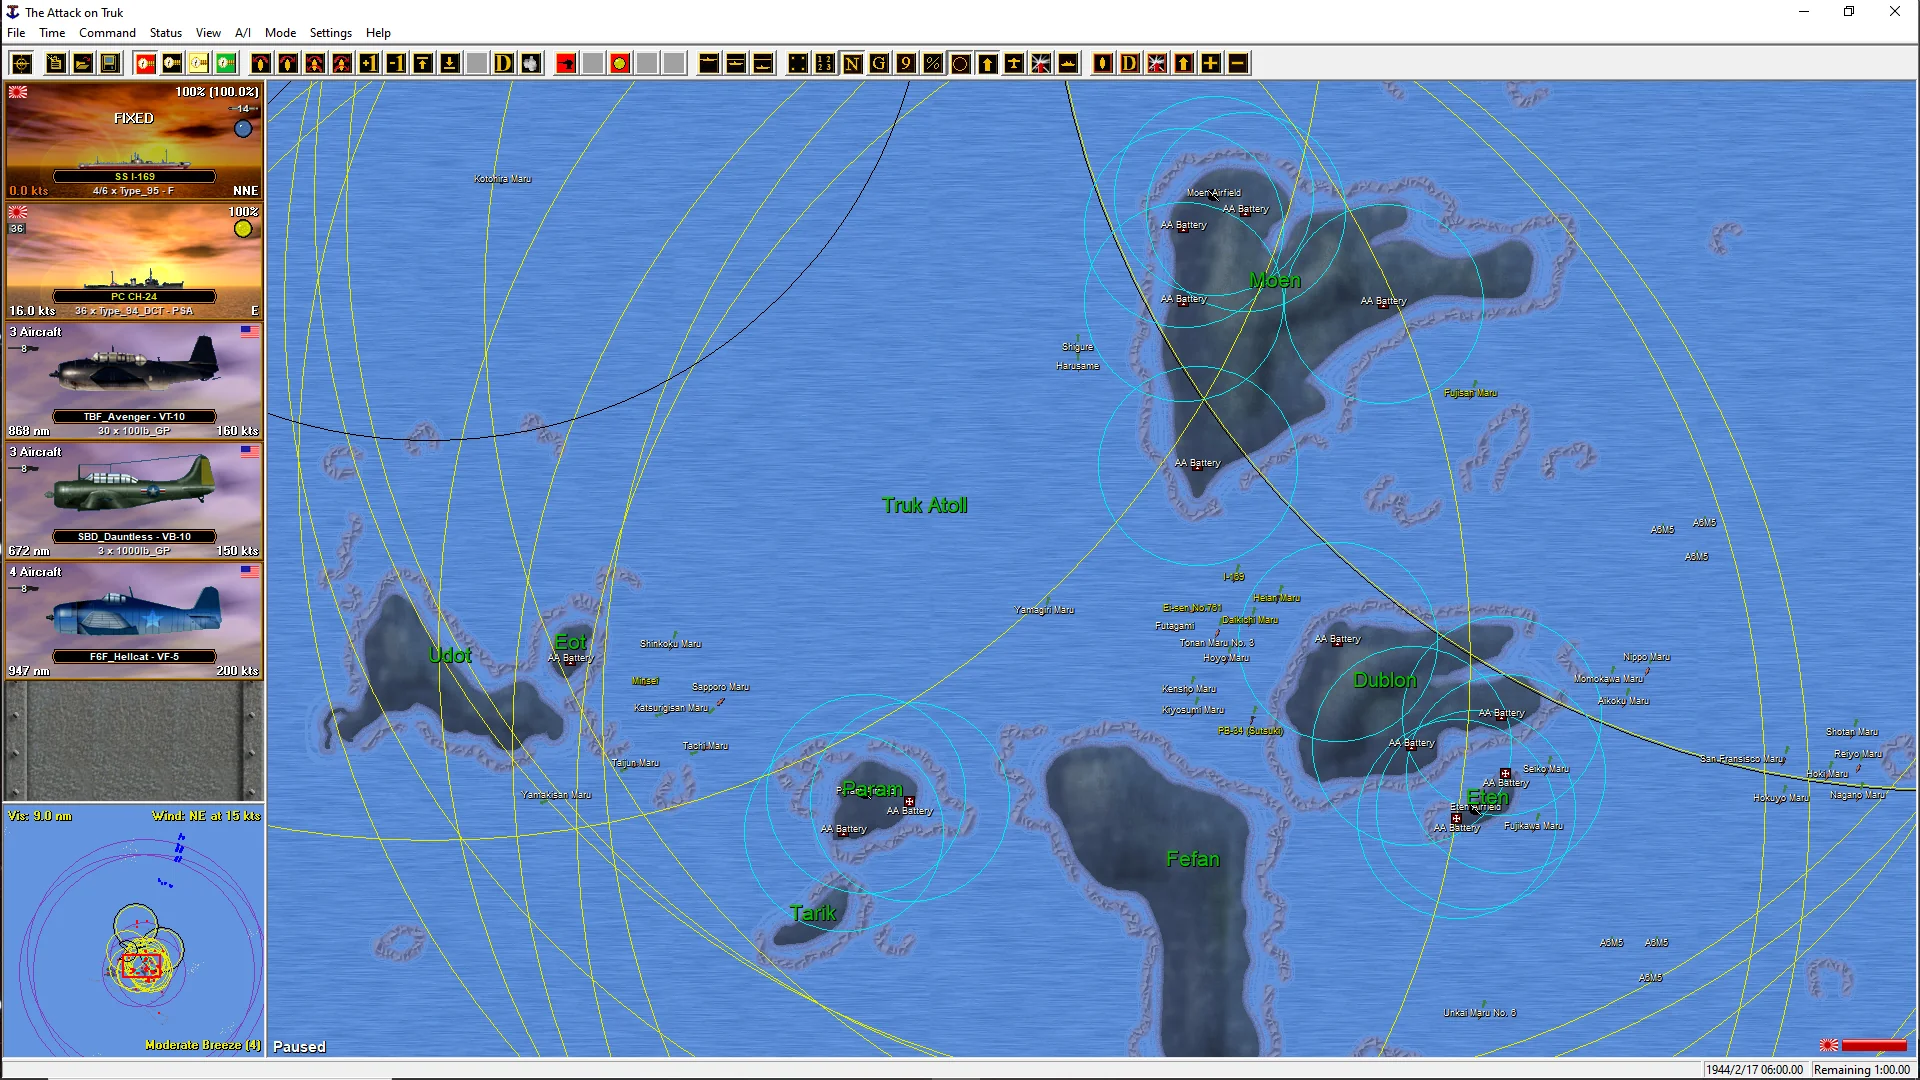Click the Moen Airfield map label

[1213, 193]
